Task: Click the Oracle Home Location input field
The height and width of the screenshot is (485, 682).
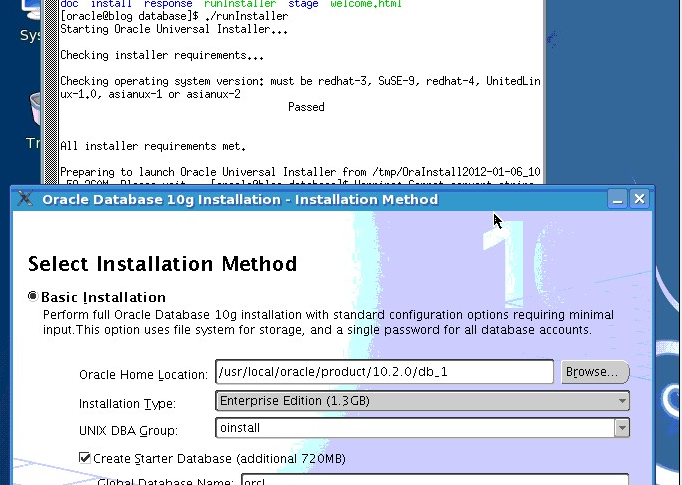Action: (384, 372)
